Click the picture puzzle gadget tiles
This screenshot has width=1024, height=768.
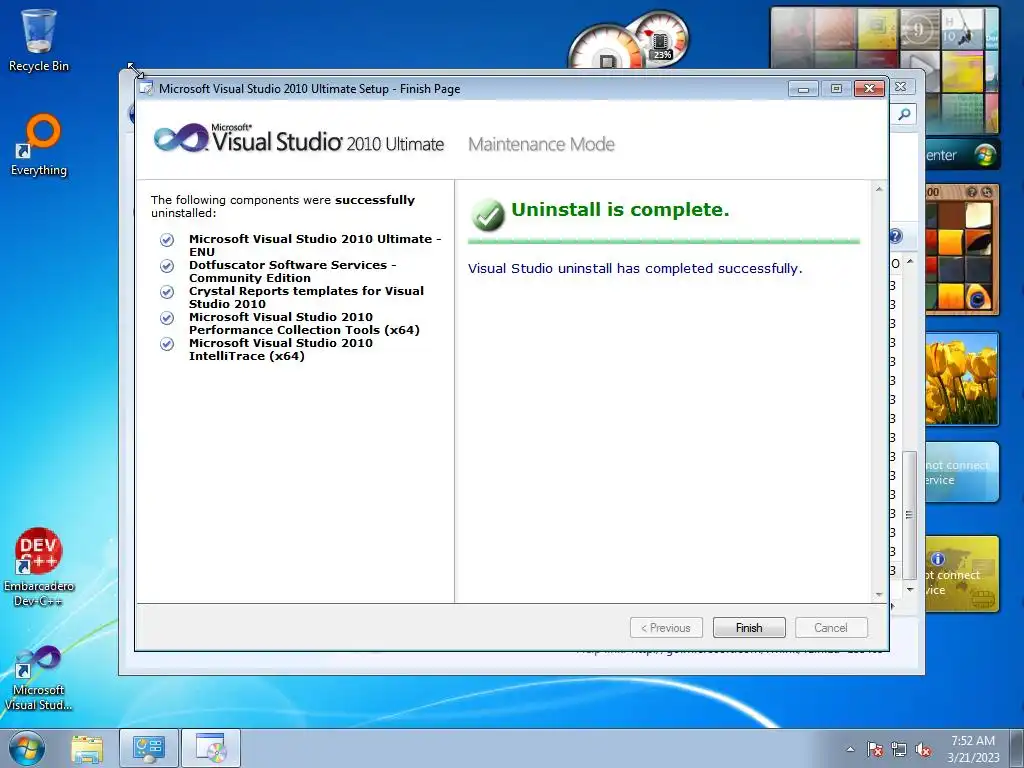[961, 255]
